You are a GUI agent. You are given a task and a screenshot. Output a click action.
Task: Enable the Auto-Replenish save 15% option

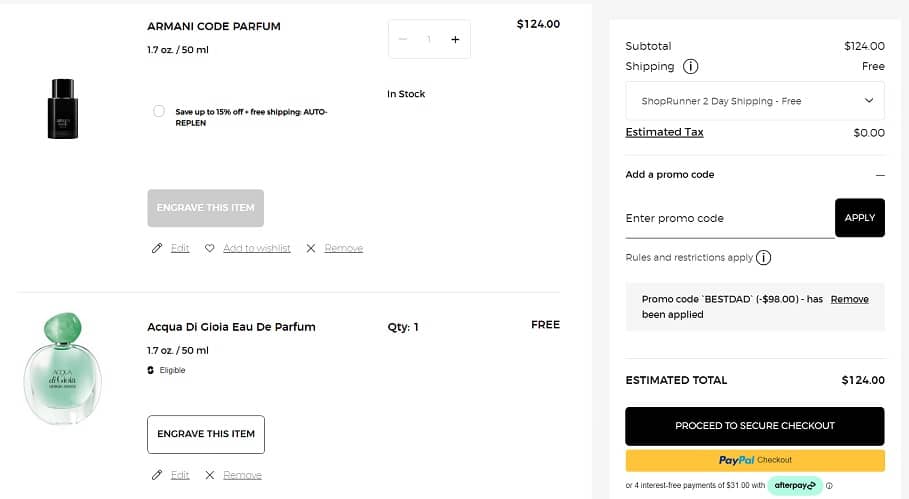pos(159,111)
